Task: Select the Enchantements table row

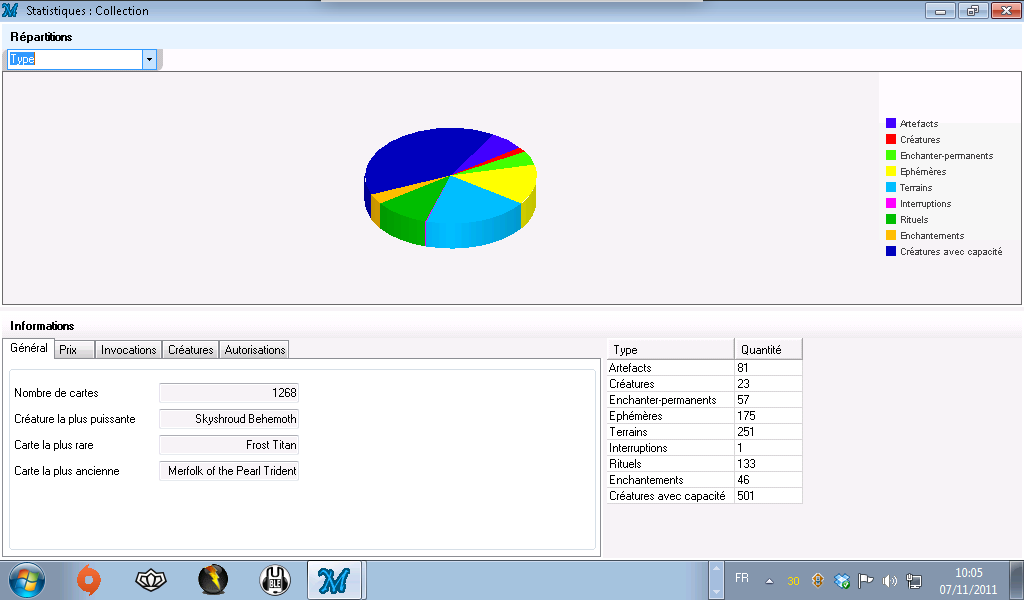Action: click(x=705, y=480)
